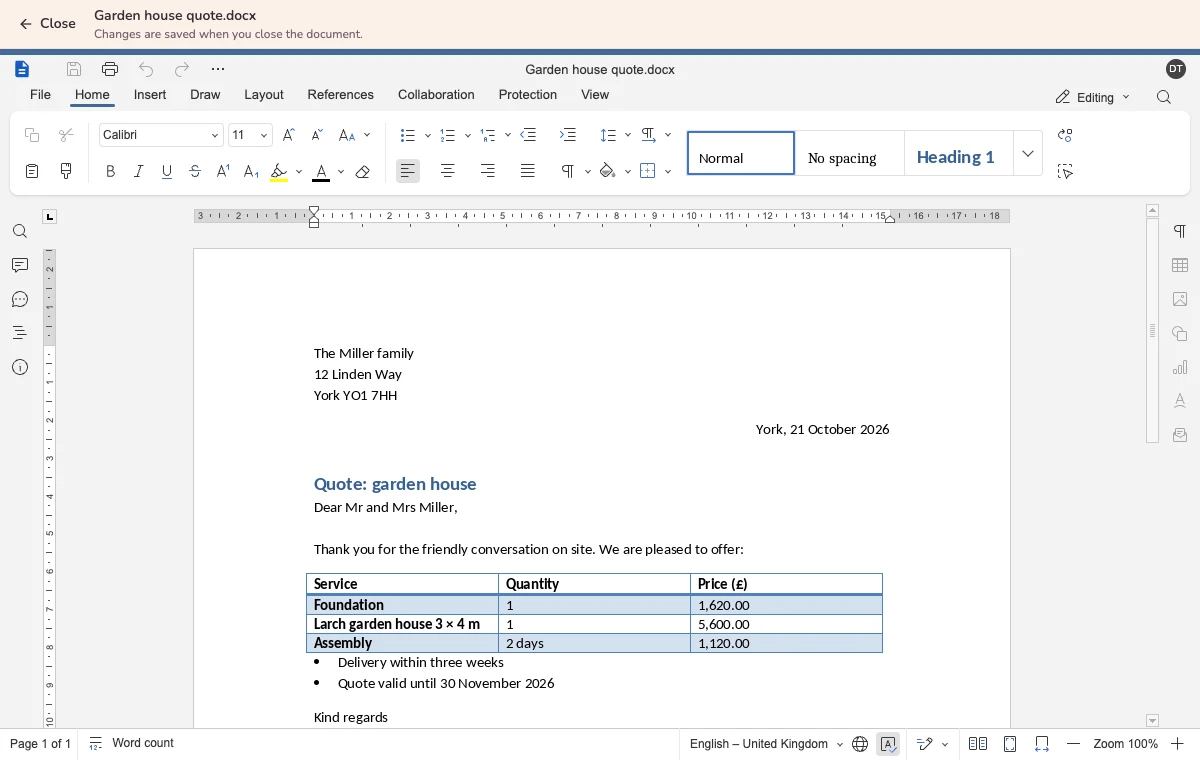Apply the No spacing style
Image resolution: width=1200 pixels, height=760 pixels.
850,154
